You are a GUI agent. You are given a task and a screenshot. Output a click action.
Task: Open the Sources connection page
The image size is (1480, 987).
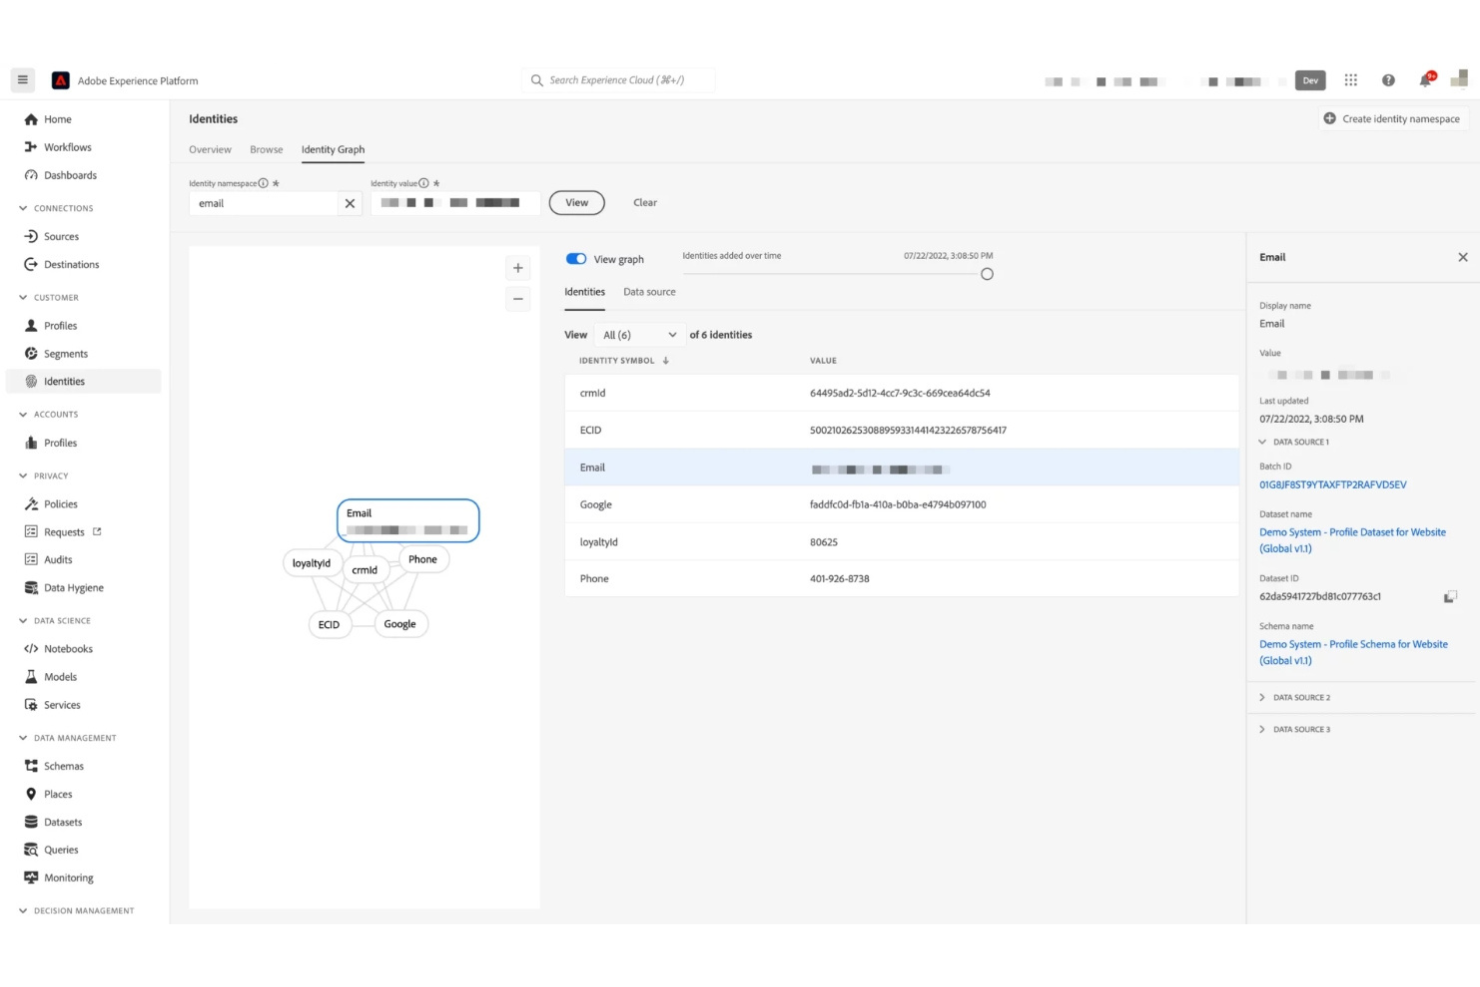(58, 236)
